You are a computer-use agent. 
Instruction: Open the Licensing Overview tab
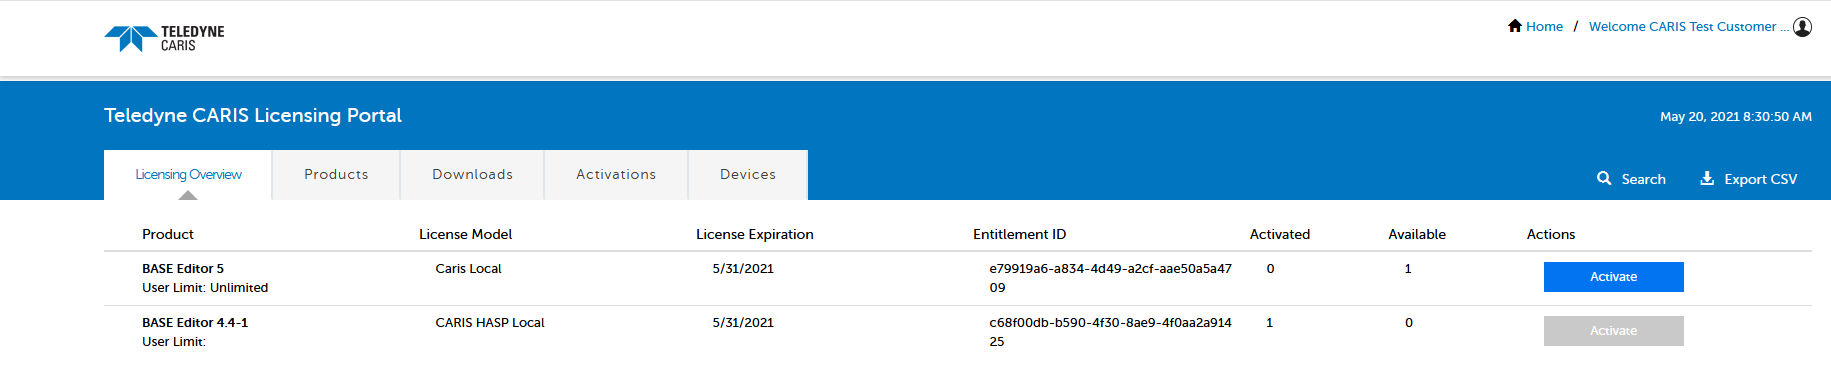(188, 175)
